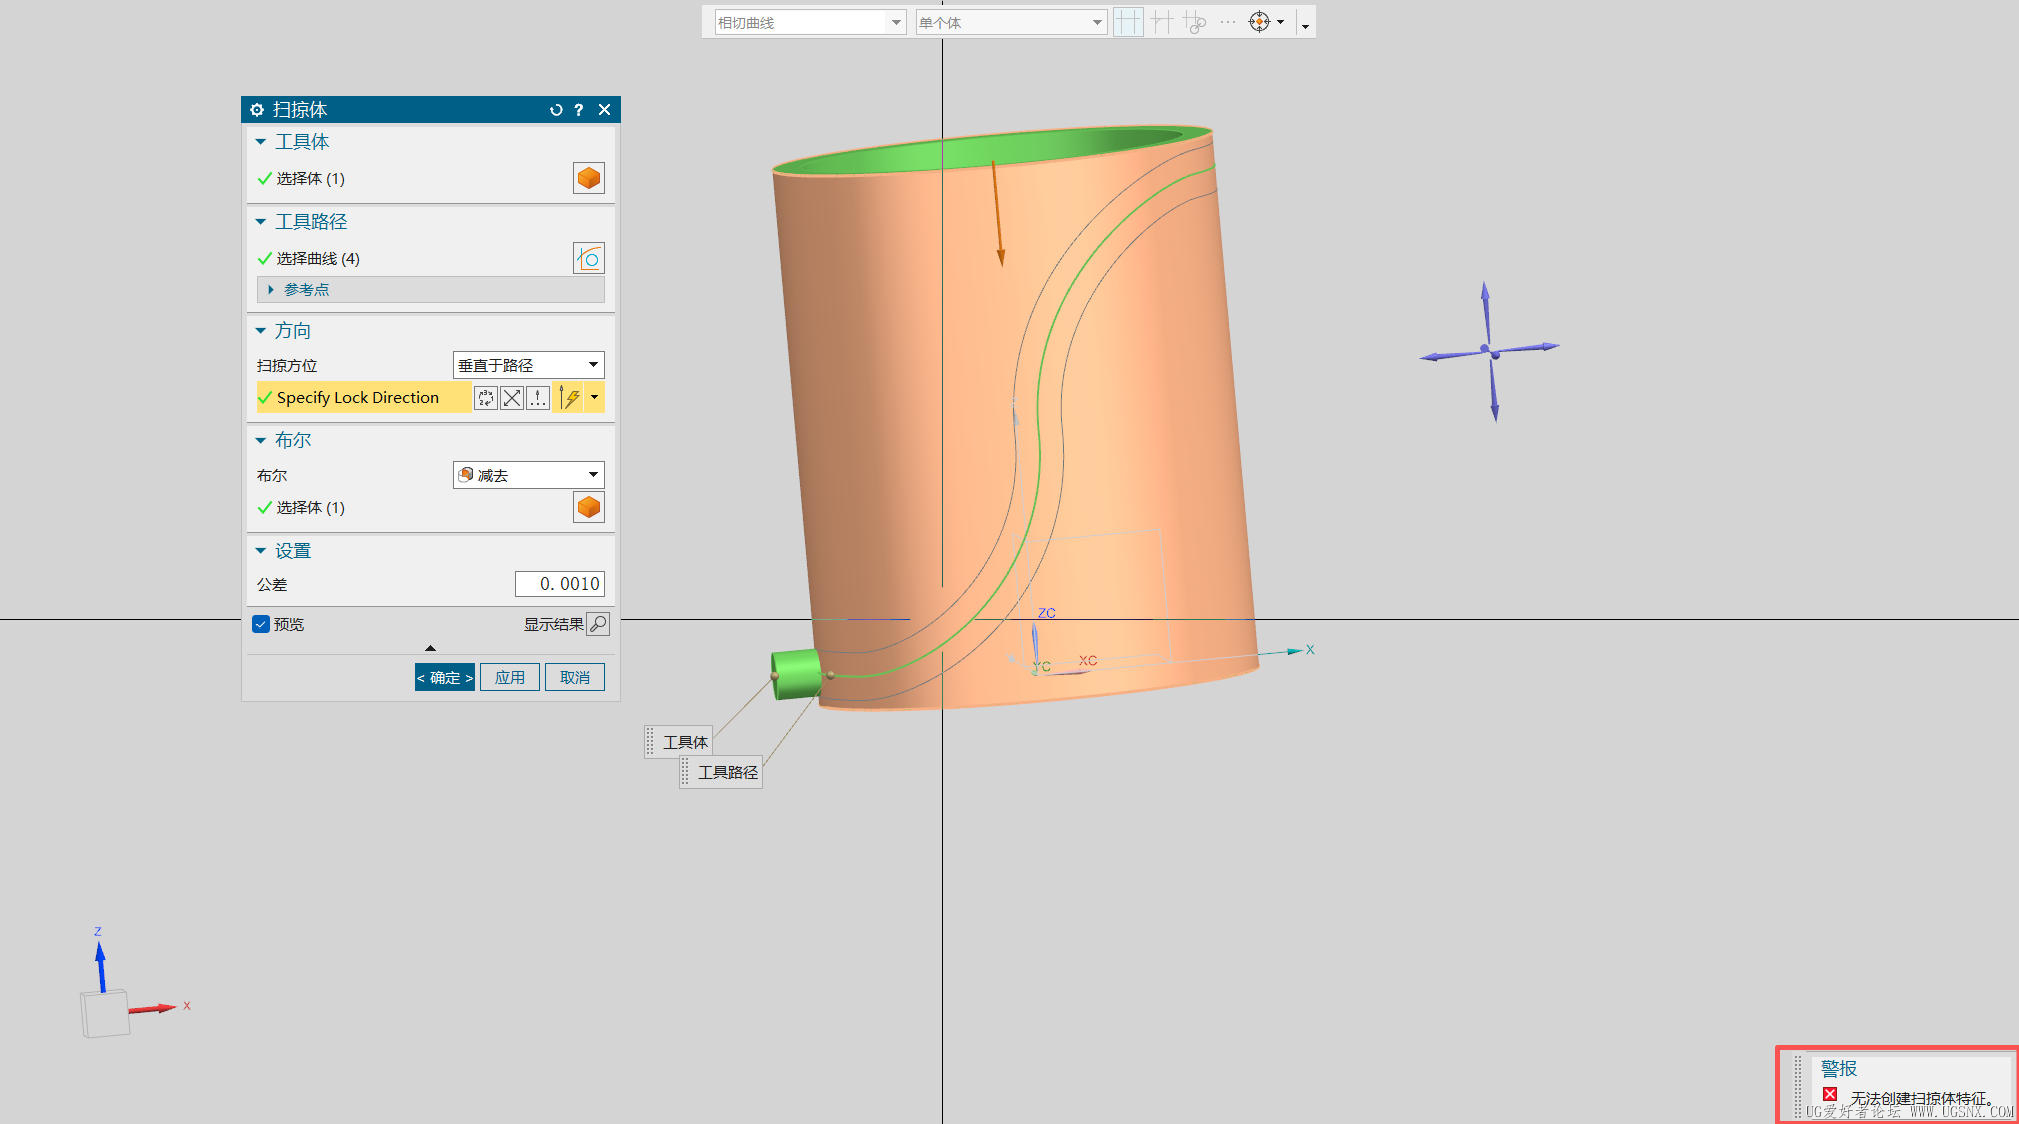The height and width of the screenshot is (1124, 2019).
Task: Click the snap point target icon
Action: point(1259,22)
